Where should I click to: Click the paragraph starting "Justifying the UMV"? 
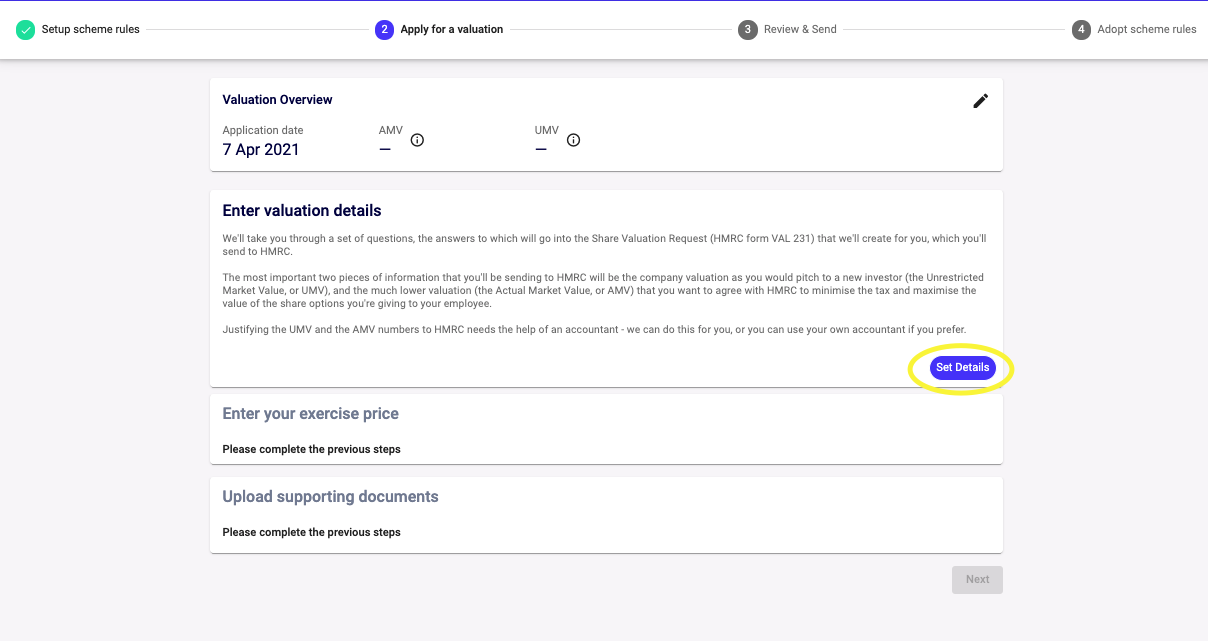[x=596, y=330]
